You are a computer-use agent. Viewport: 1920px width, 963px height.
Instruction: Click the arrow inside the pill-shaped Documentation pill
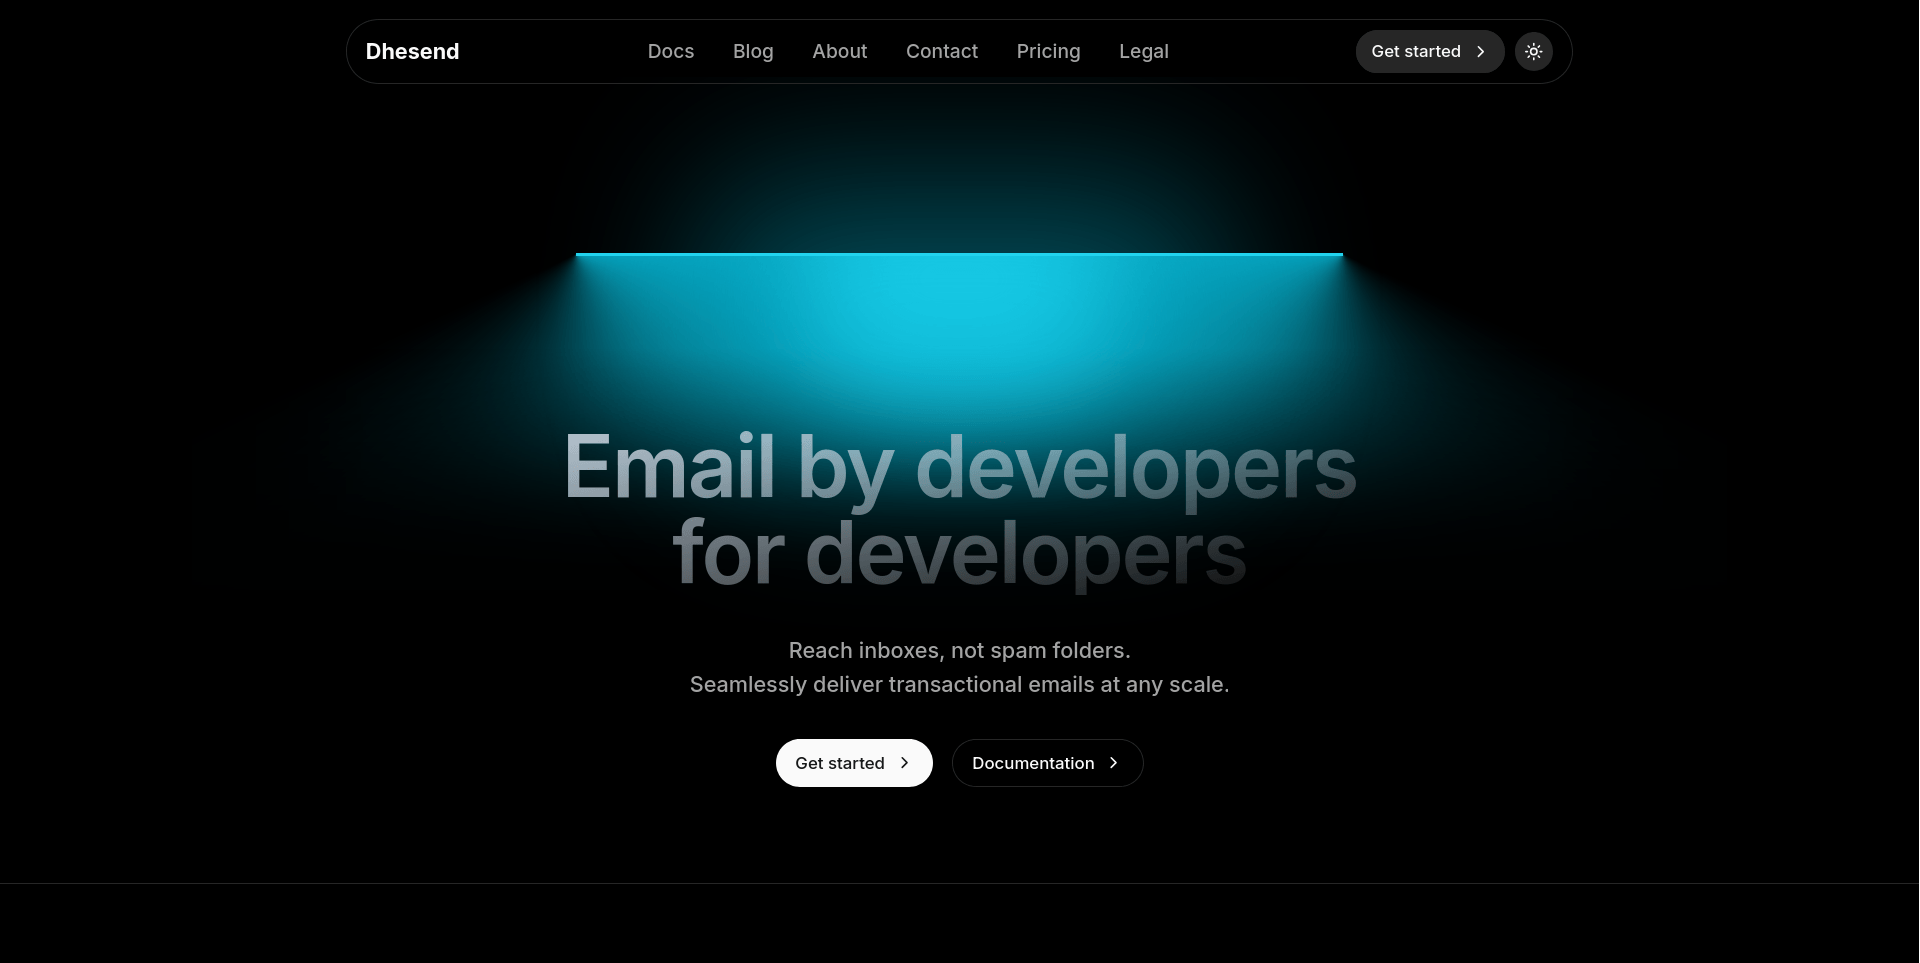pyautogui.click(x=1113, y=763)
